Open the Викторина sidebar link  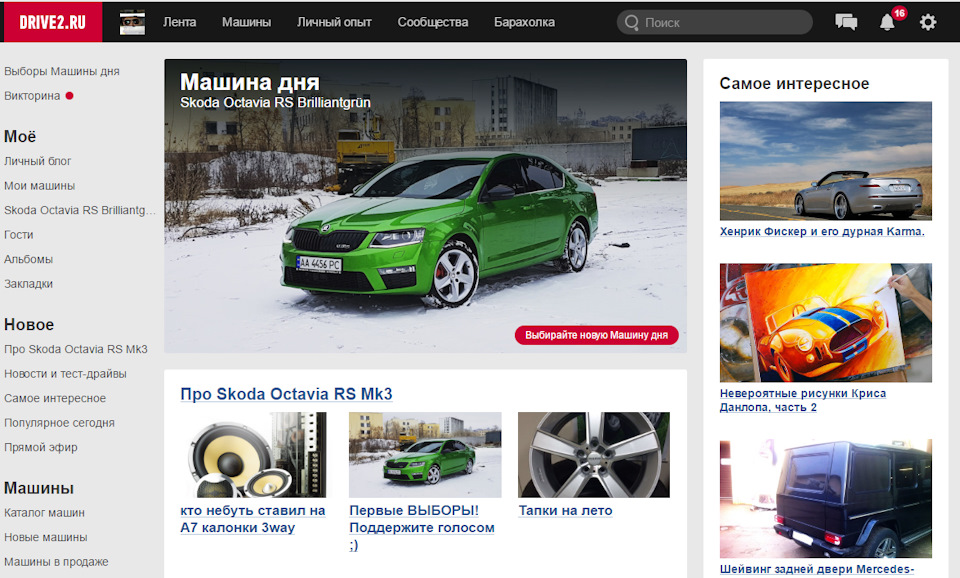click(x=32, y=96)
